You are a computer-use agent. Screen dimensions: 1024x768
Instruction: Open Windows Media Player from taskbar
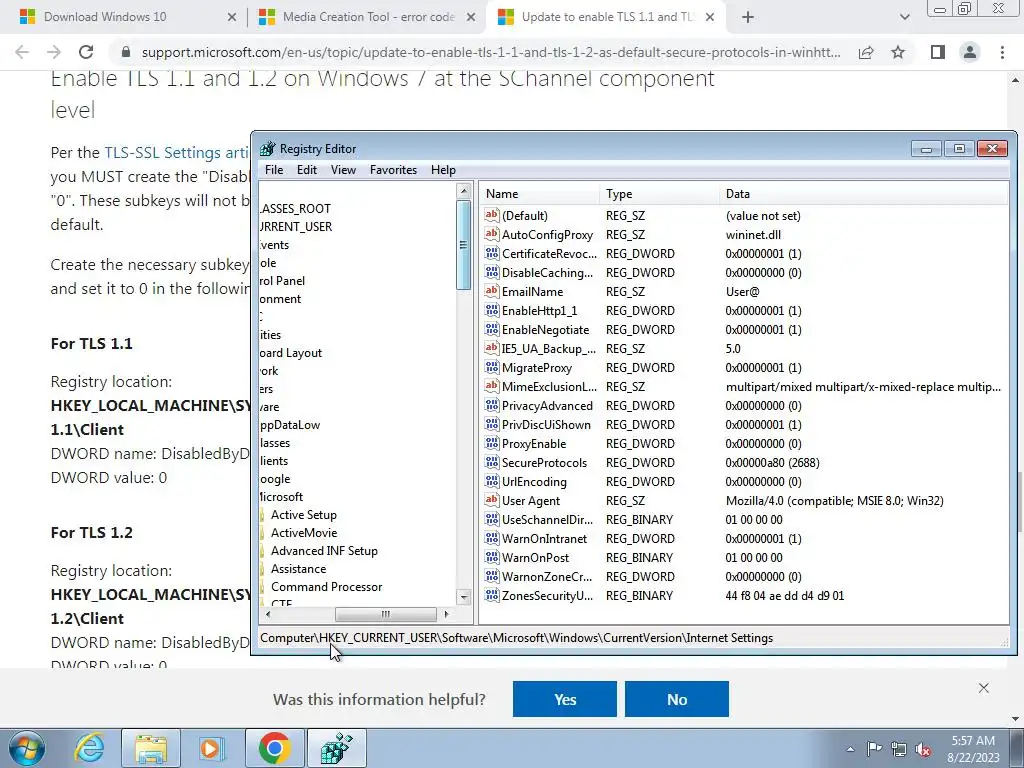click(x=210, y=748)
